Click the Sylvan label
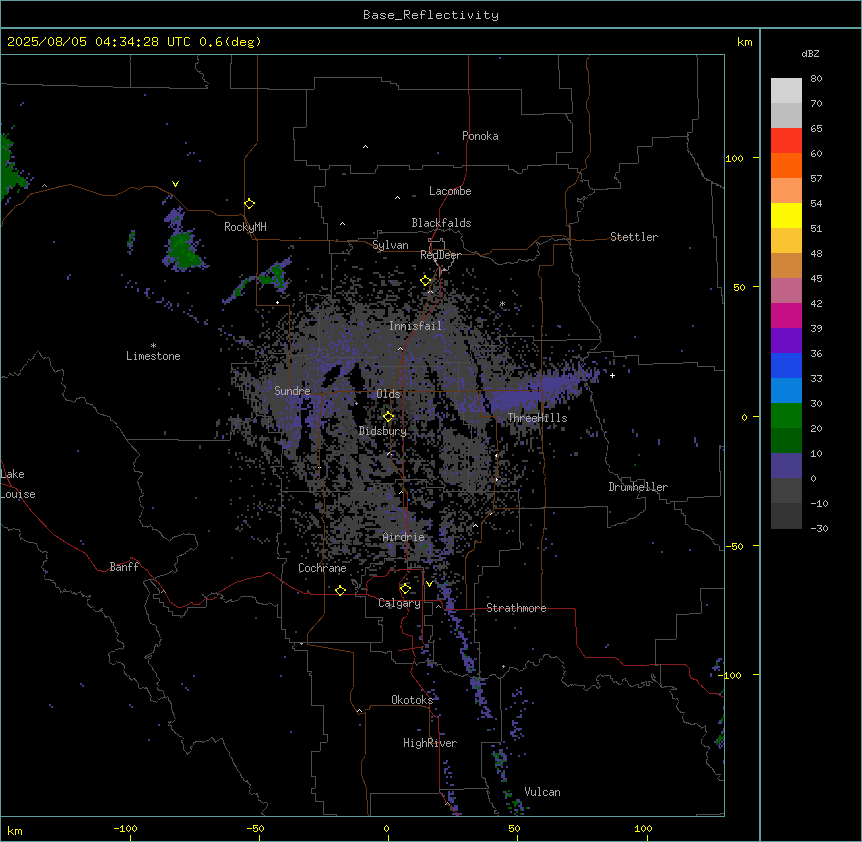This screenshot has height=842, width=862. 390,245
